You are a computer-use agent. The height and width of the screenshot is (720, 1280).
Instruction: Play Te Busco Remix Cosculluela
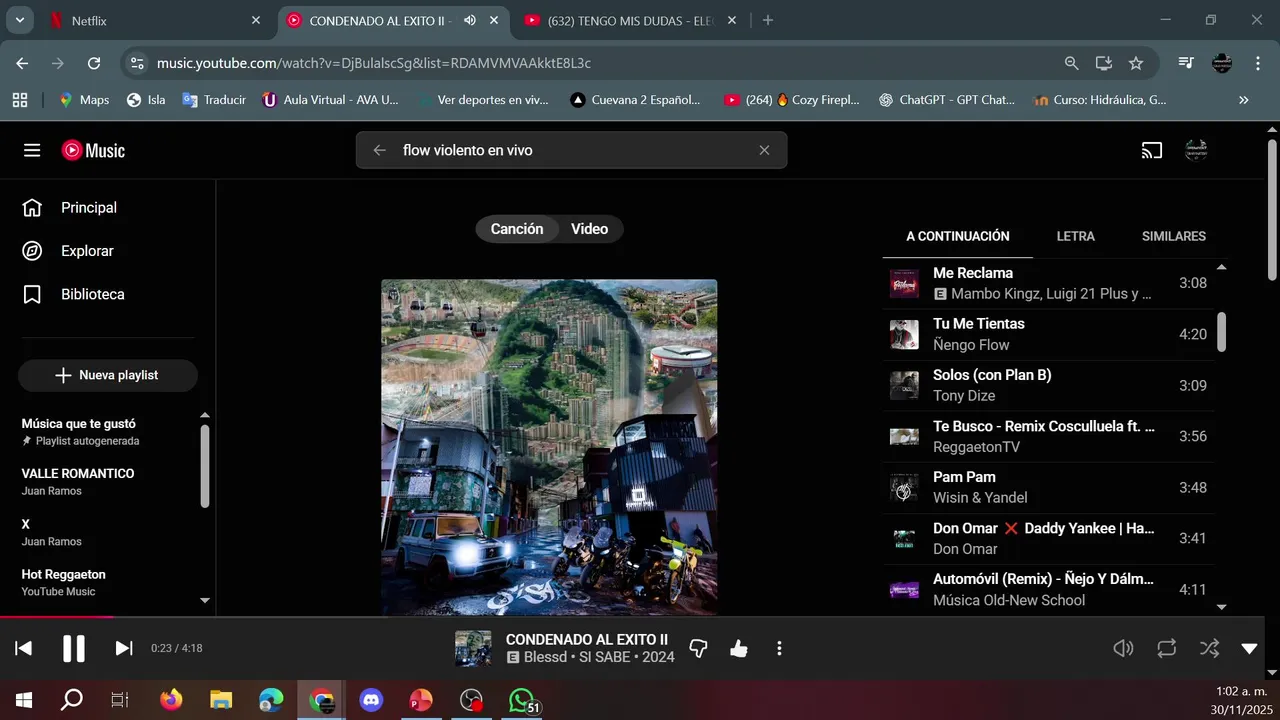click(x=1048, y=436)
